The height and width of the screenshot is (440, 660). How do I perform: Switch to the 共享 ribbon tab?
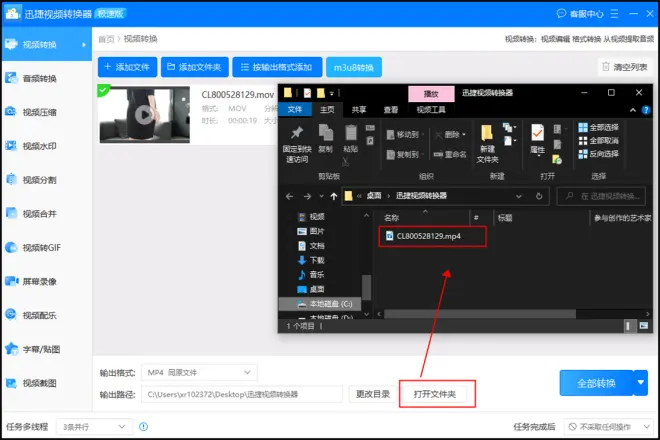click(359, 109)
